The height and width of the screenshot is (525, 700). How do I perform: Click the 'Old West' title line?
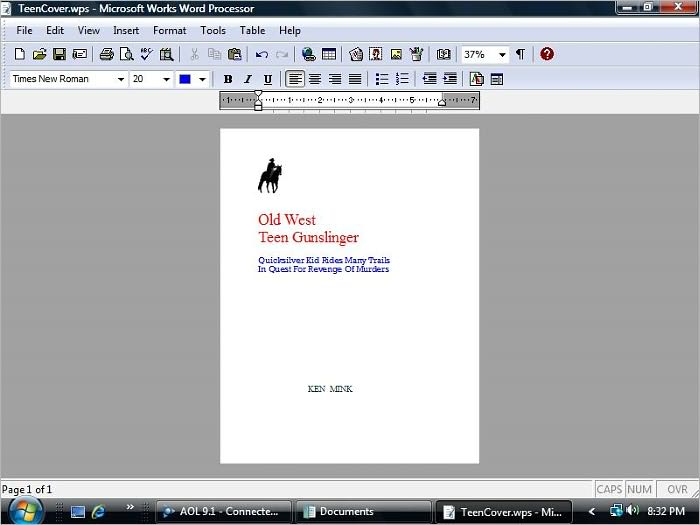[x=287, y=220]
